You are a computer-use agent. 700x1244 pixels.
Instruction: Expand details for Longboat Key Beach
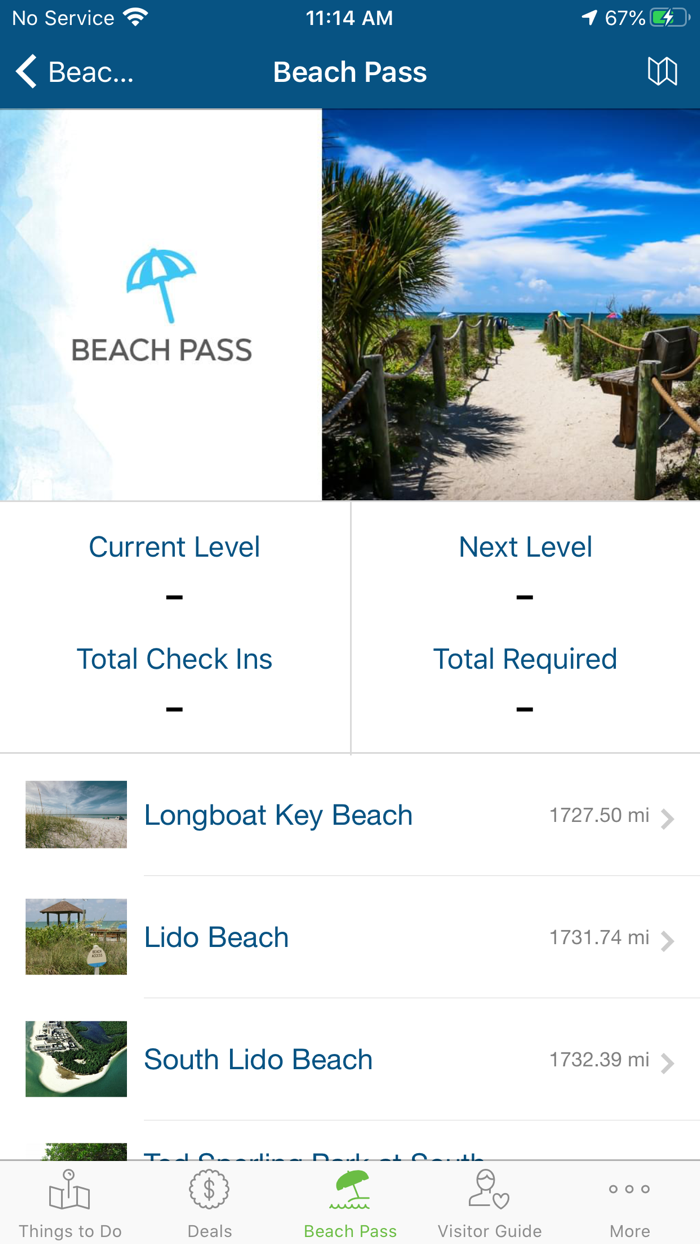(x=667, y=817)
